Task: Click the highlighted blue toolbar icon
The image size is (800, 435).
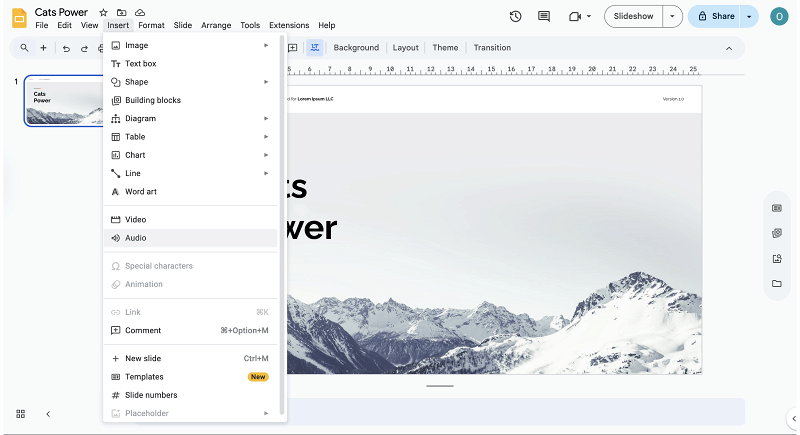Action: [x=315, y=48]
